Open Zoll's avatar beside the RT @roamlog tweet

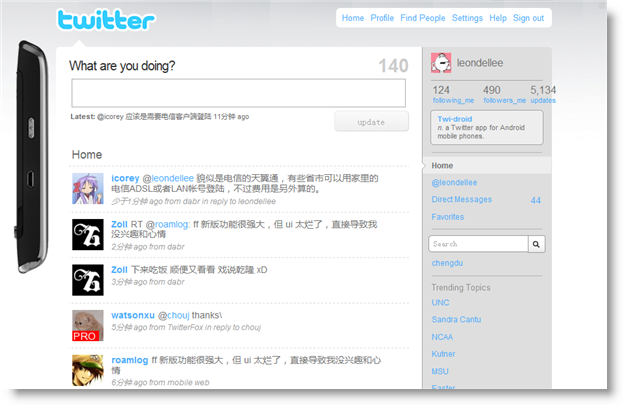click(88, 234)
